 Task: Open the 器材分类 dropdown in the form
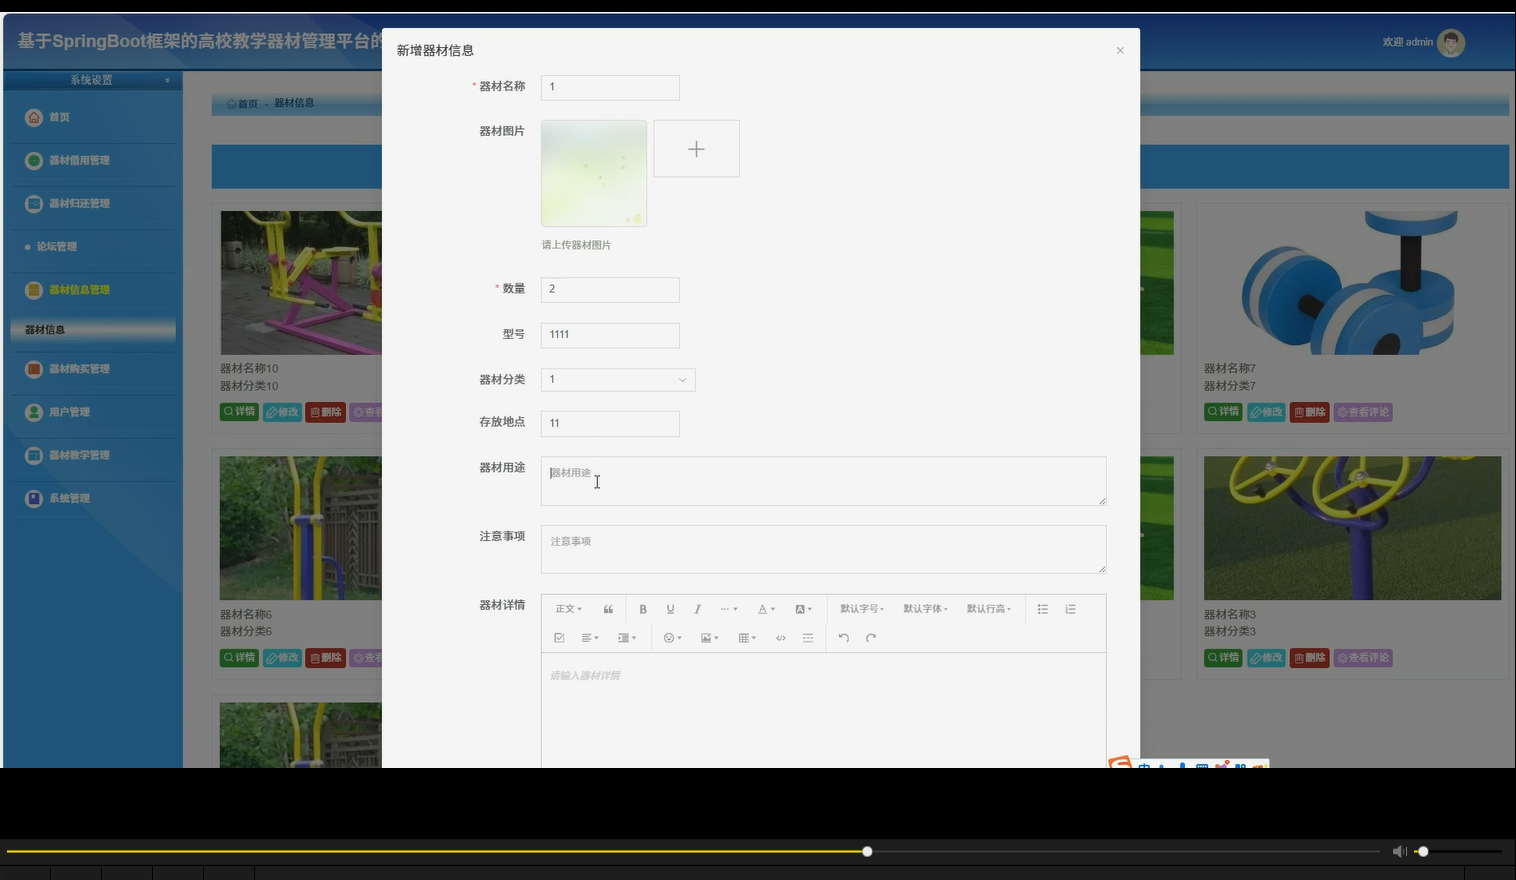click(617, 379)
